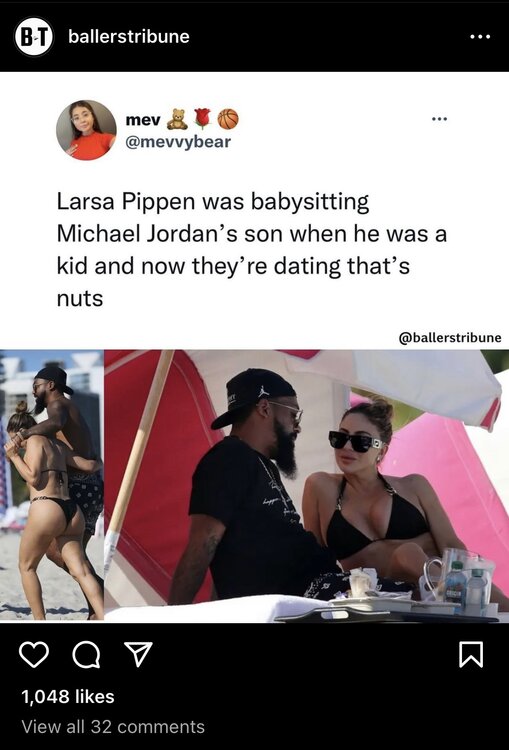Open ballerstribune B-T profile avatar
Screen dimensions: 509x750
(33, 37)
